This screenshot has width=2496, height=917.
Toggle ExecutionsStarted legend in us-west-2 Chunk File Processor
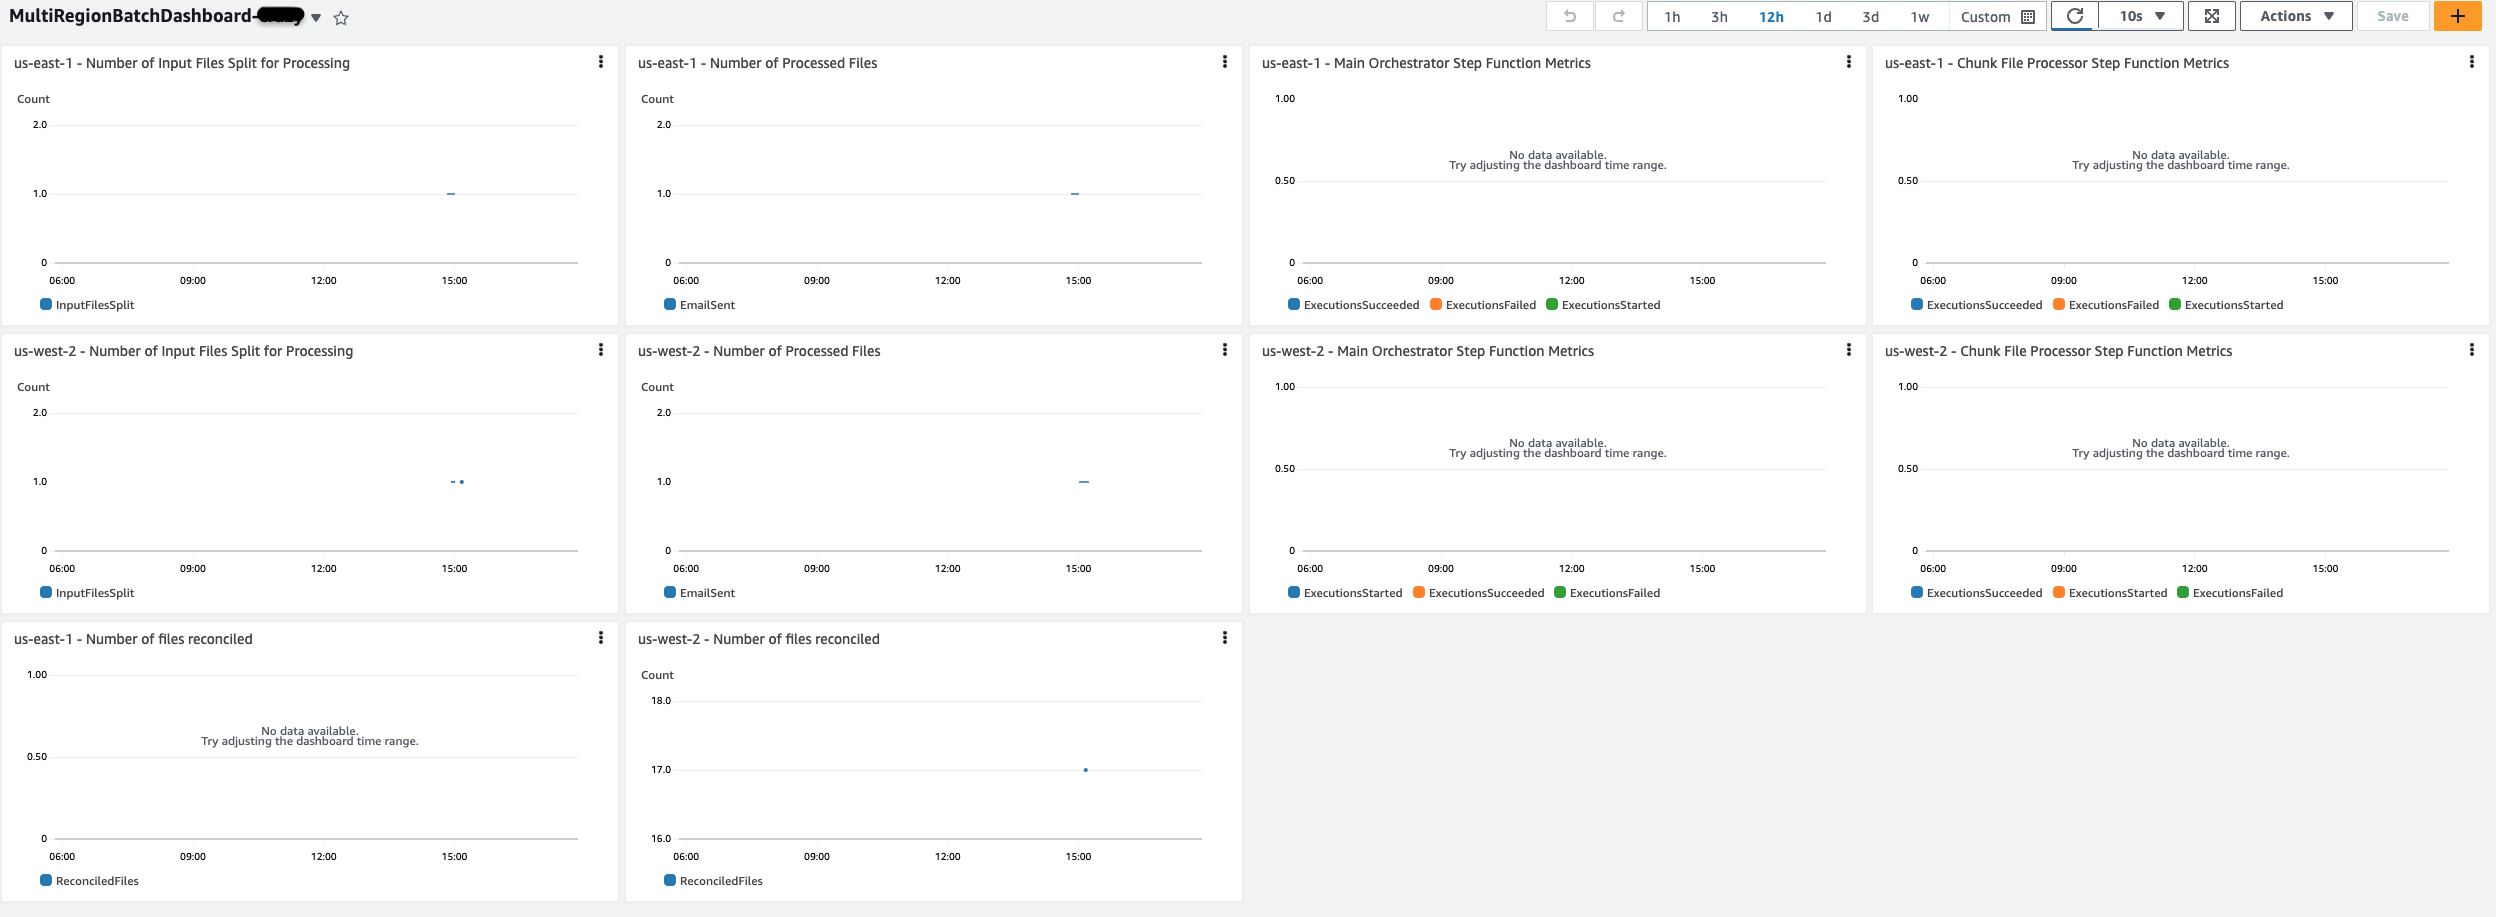[2110, 593]
